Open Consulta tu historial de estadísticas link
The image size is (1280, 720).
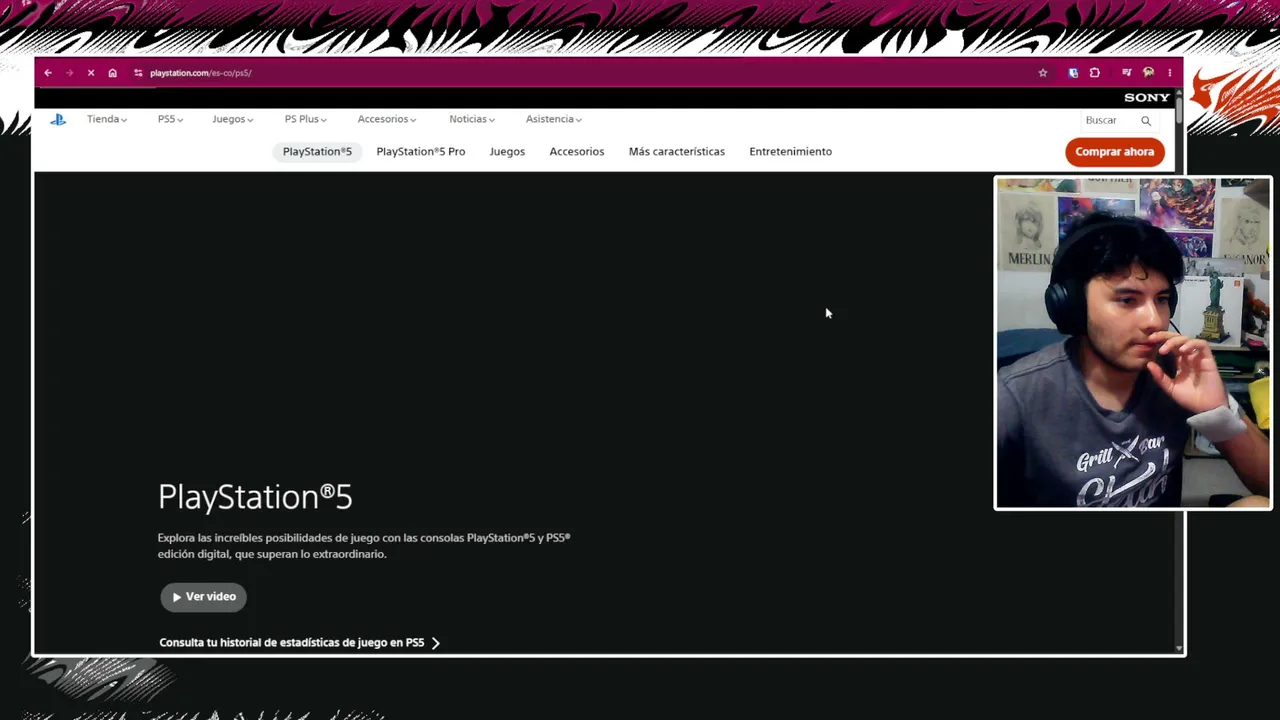(300, 643)
